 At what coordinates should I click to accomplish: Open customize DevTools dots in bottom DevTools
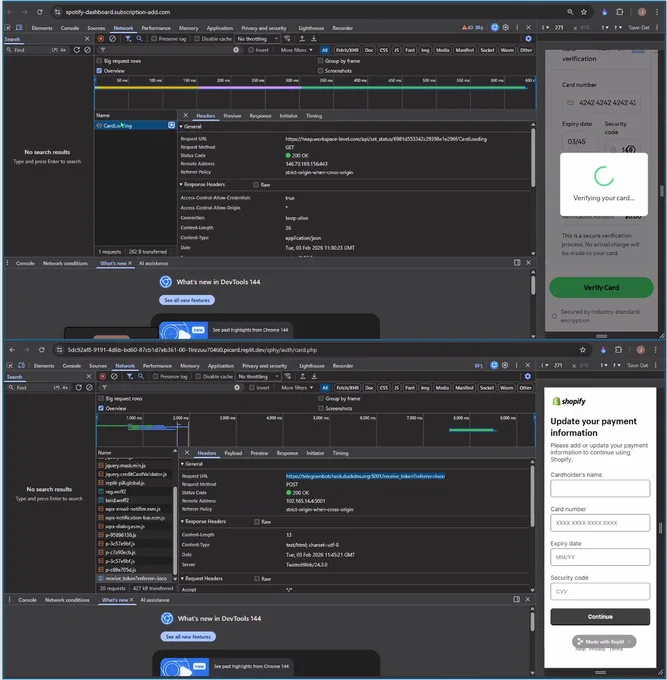(x=517, y=365)
